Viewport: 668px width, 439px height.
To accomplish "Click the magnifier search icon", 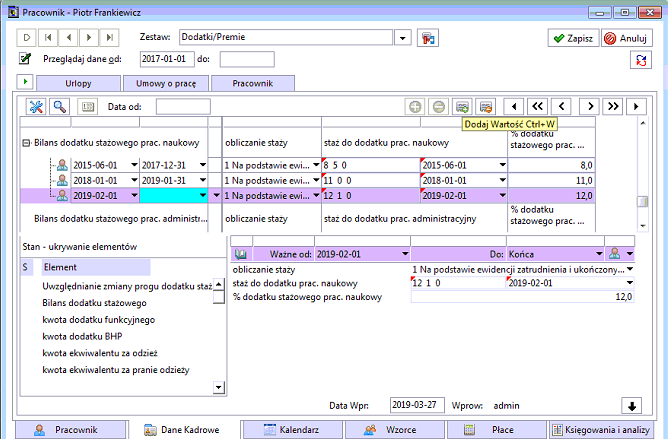I will click(60, 107).
